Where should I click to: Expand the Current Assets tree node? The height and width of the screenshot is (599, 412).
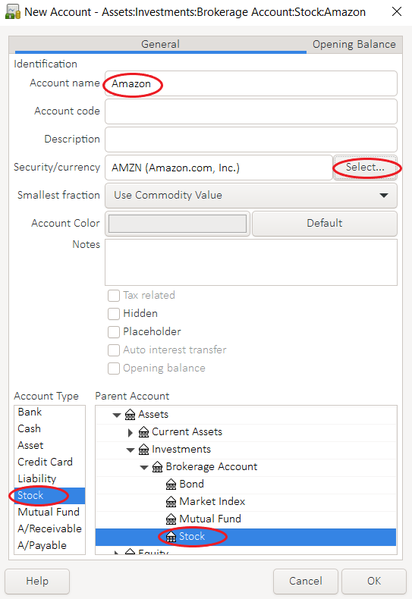tap(130, 432)
